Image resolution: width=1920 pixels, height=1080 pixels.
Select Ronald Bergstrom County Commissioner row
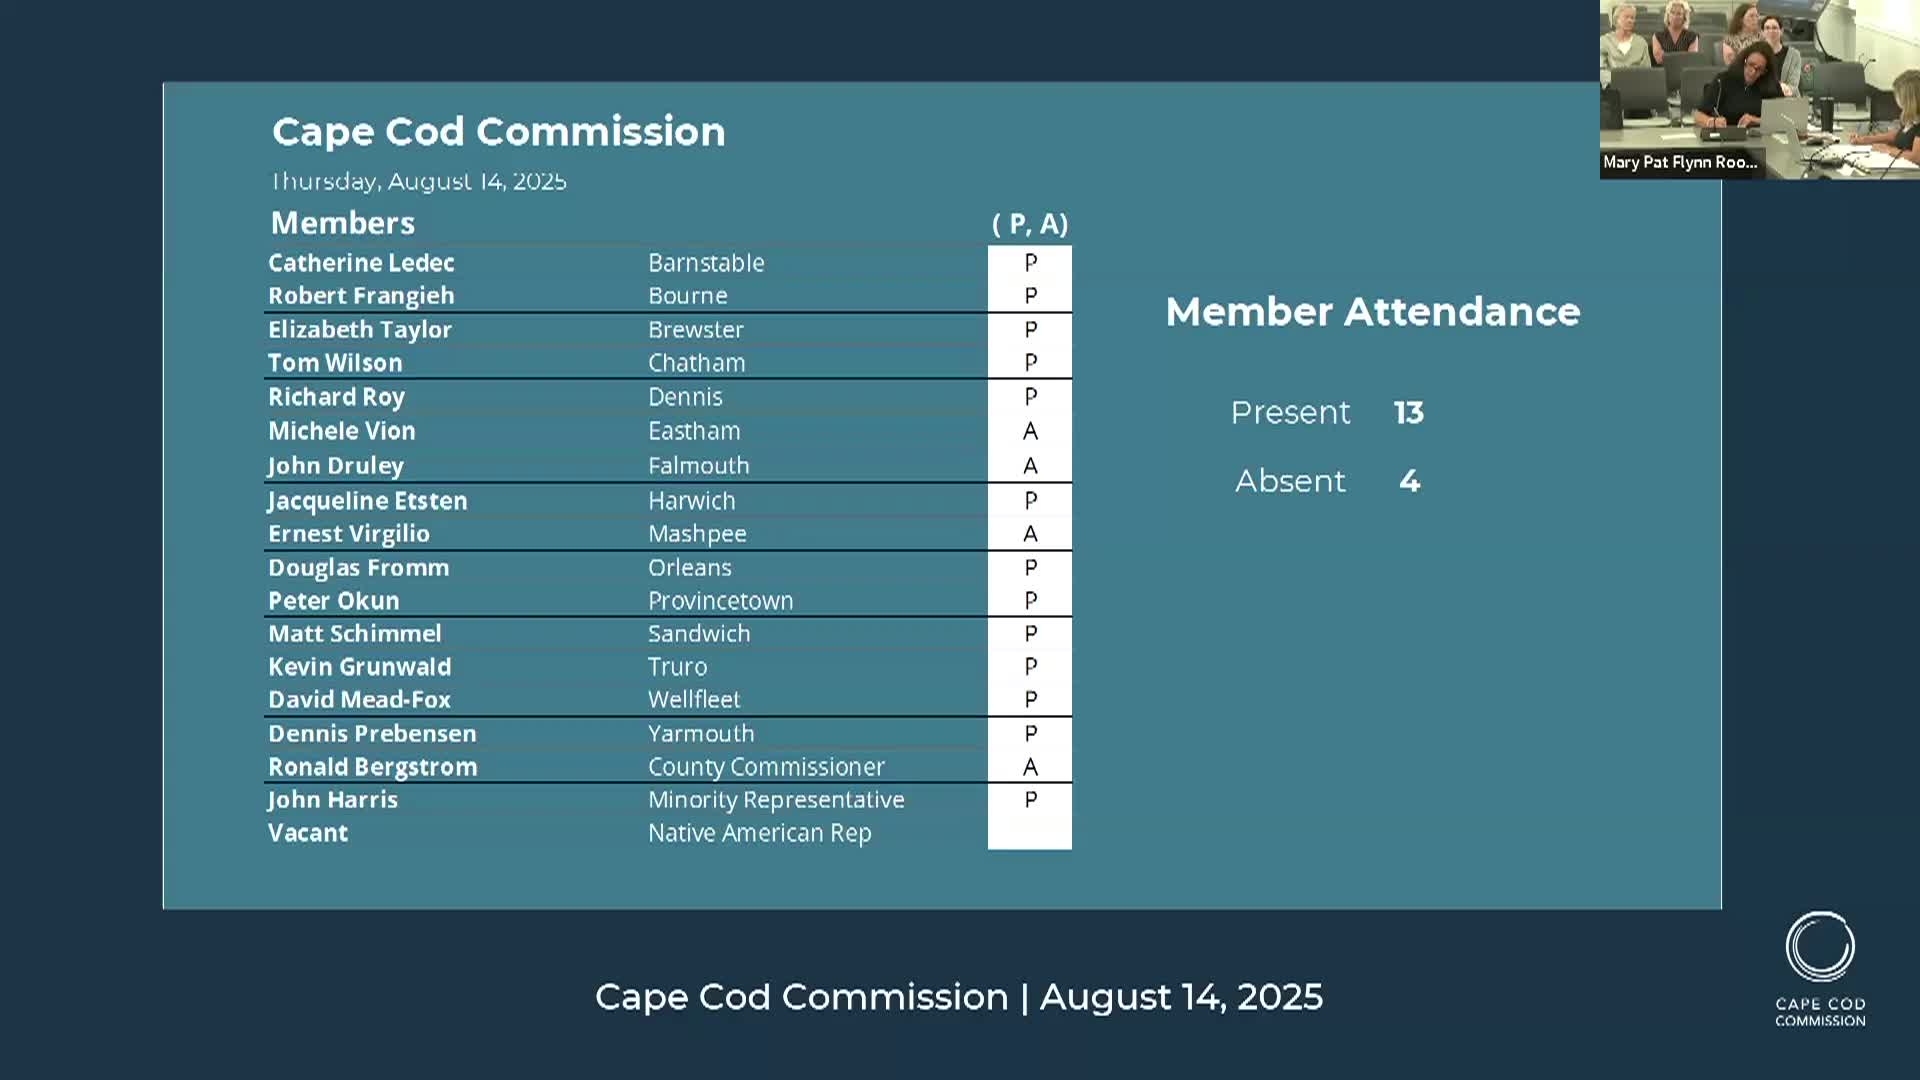point(668,766)
